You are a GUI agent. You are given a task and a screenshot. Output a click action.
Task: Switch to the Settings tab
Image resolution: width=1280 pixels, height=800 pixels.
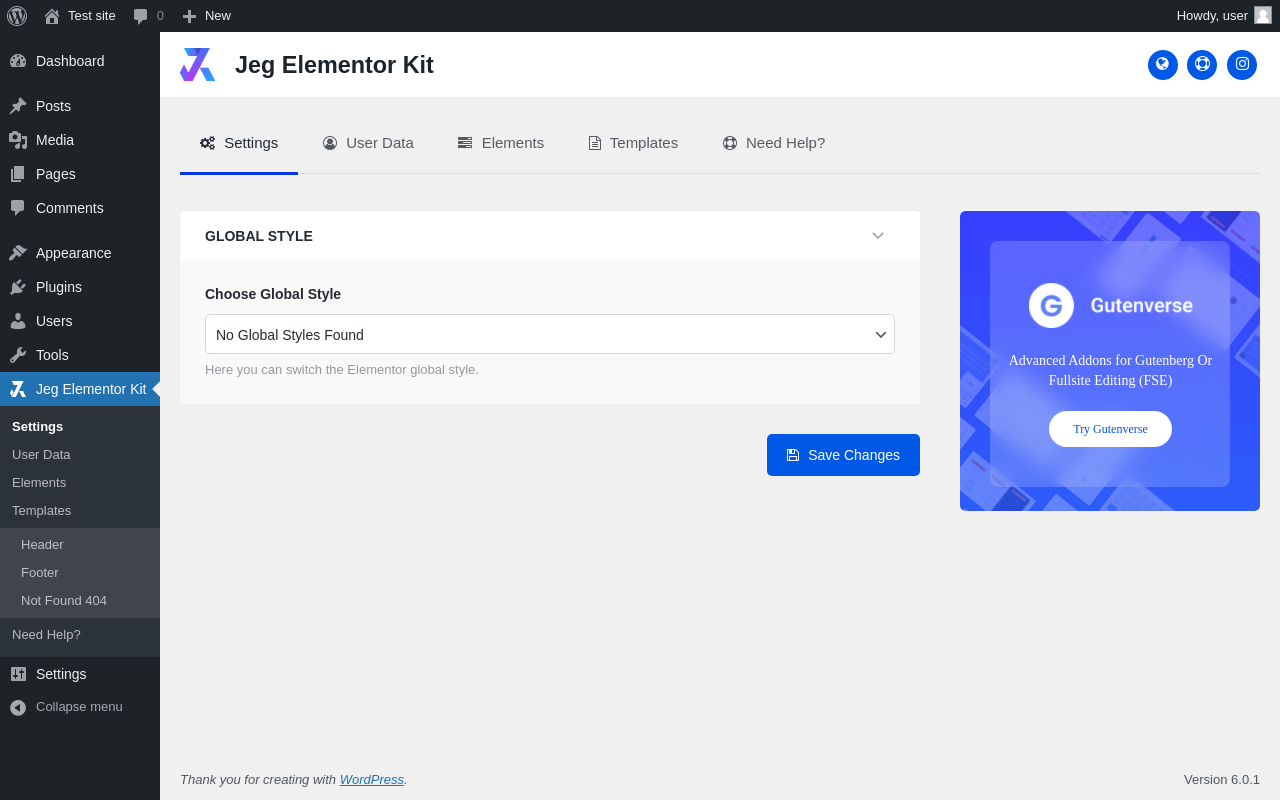tap(239, 143)
